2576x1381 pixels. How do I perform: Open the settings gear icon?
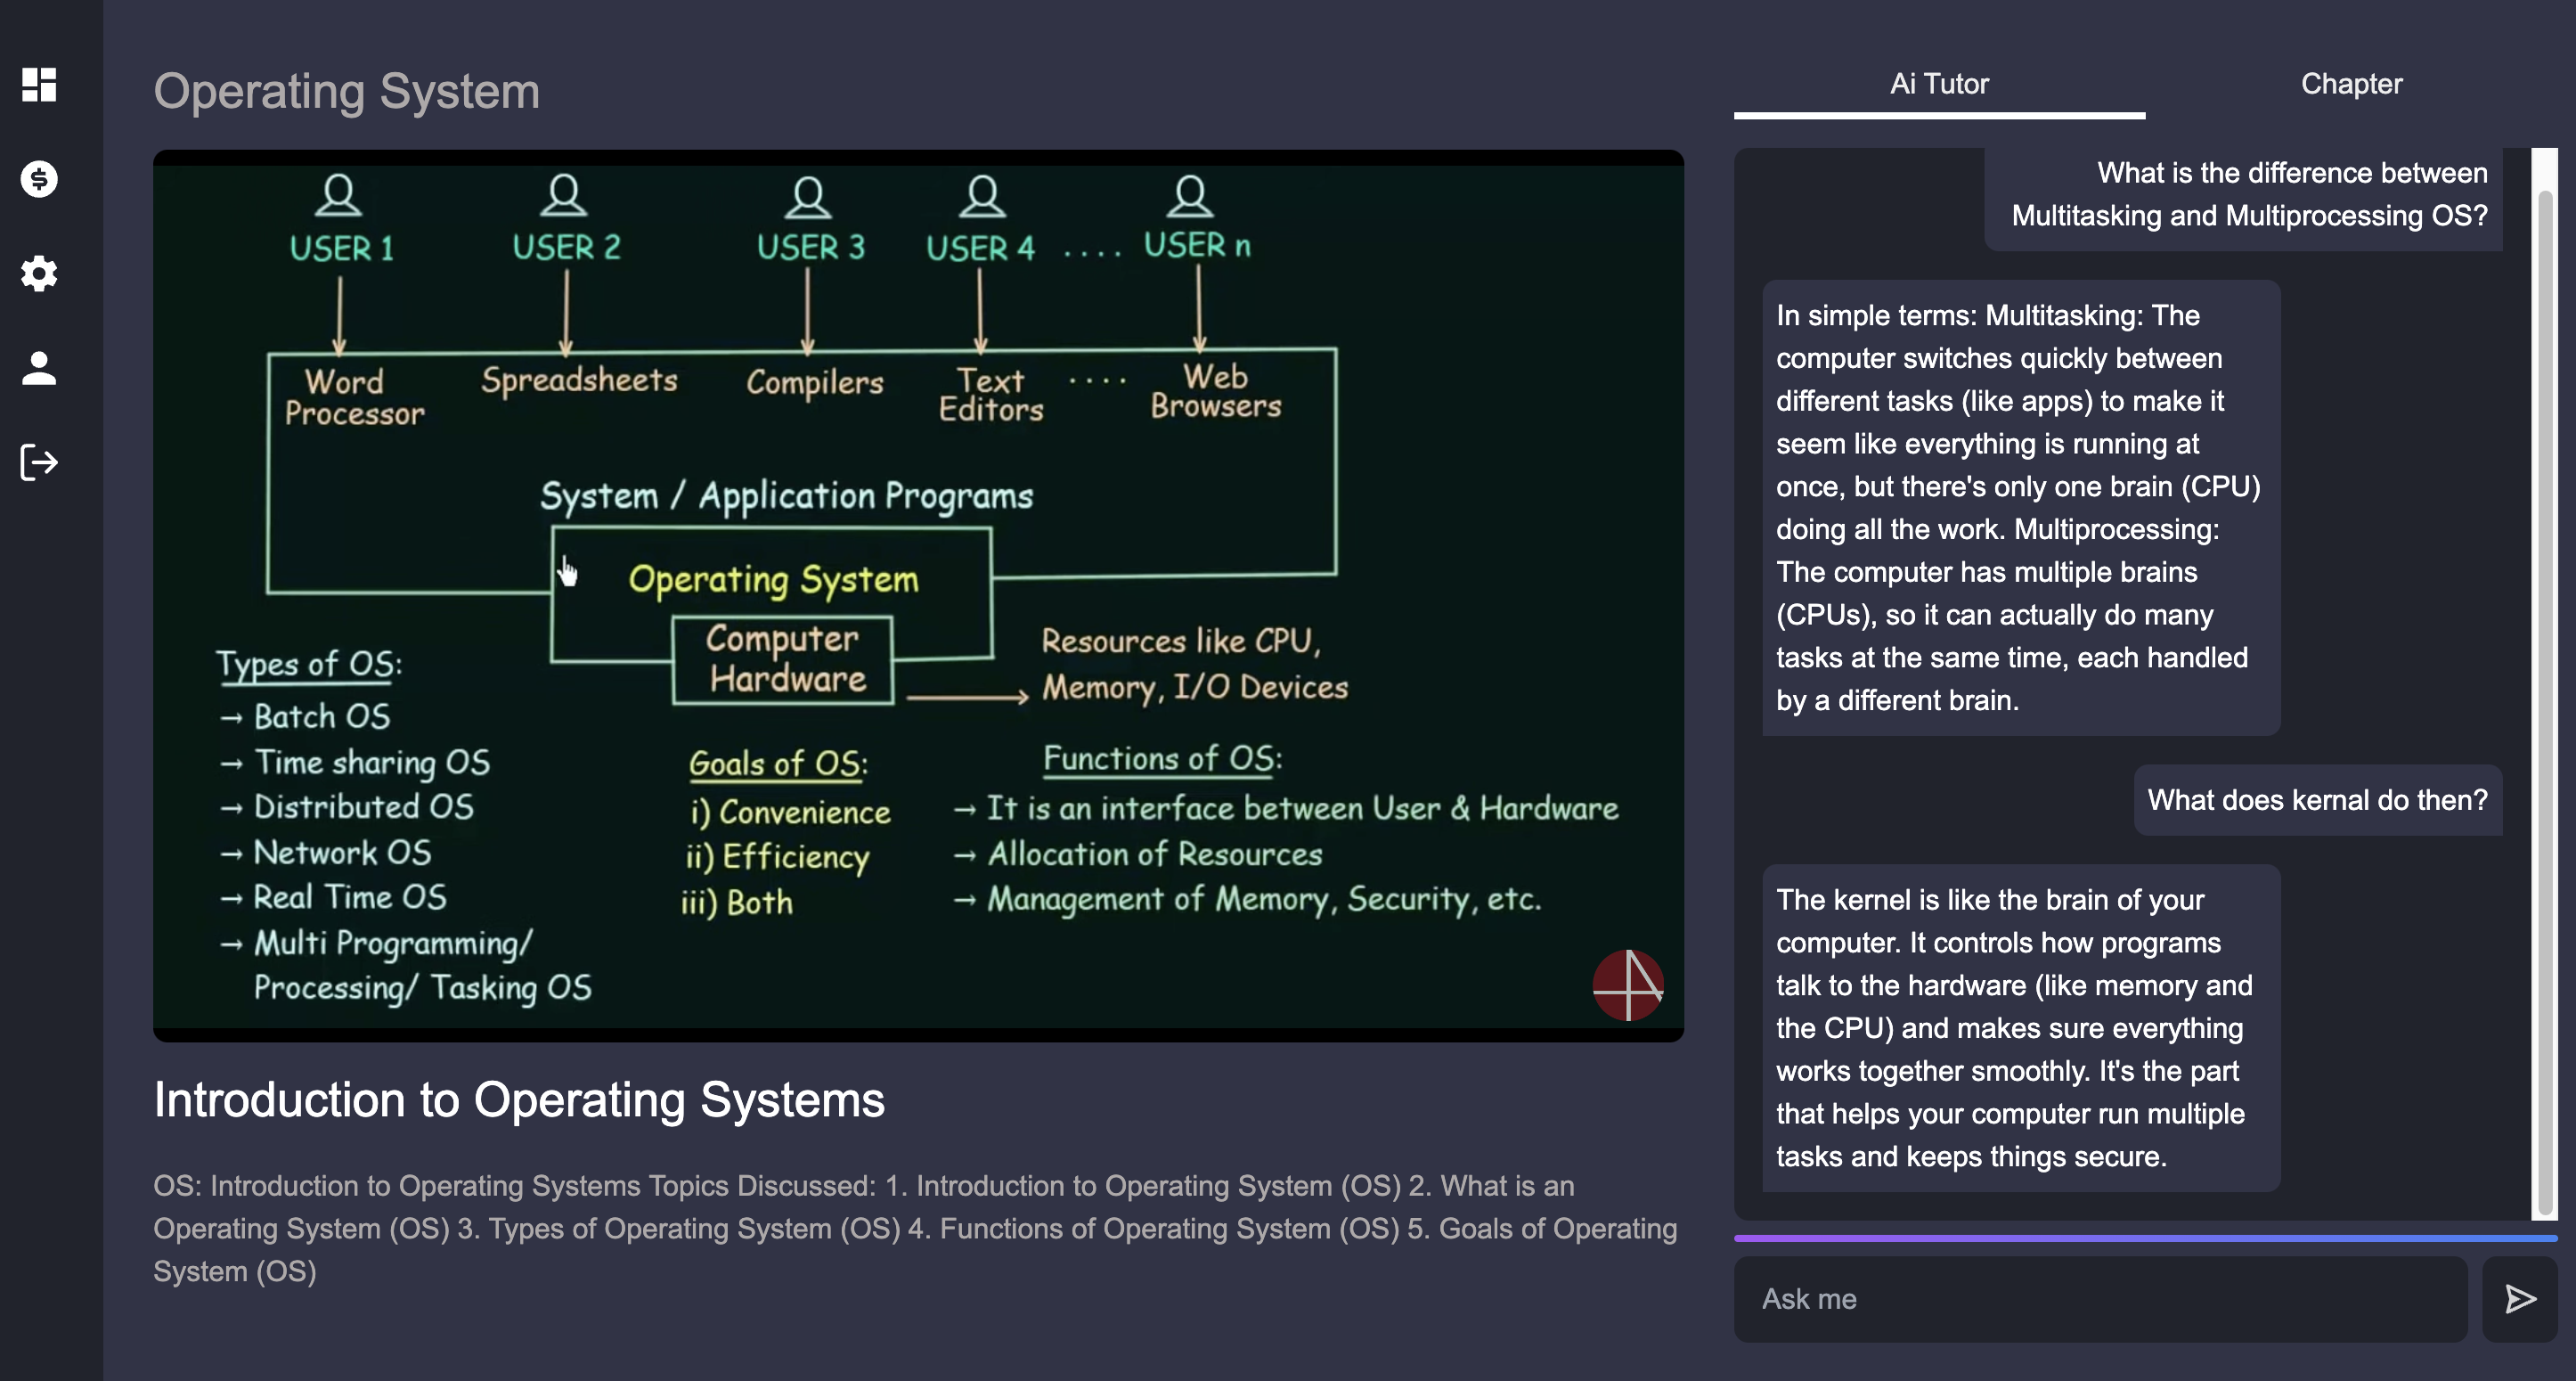click(x=39, y=273)
